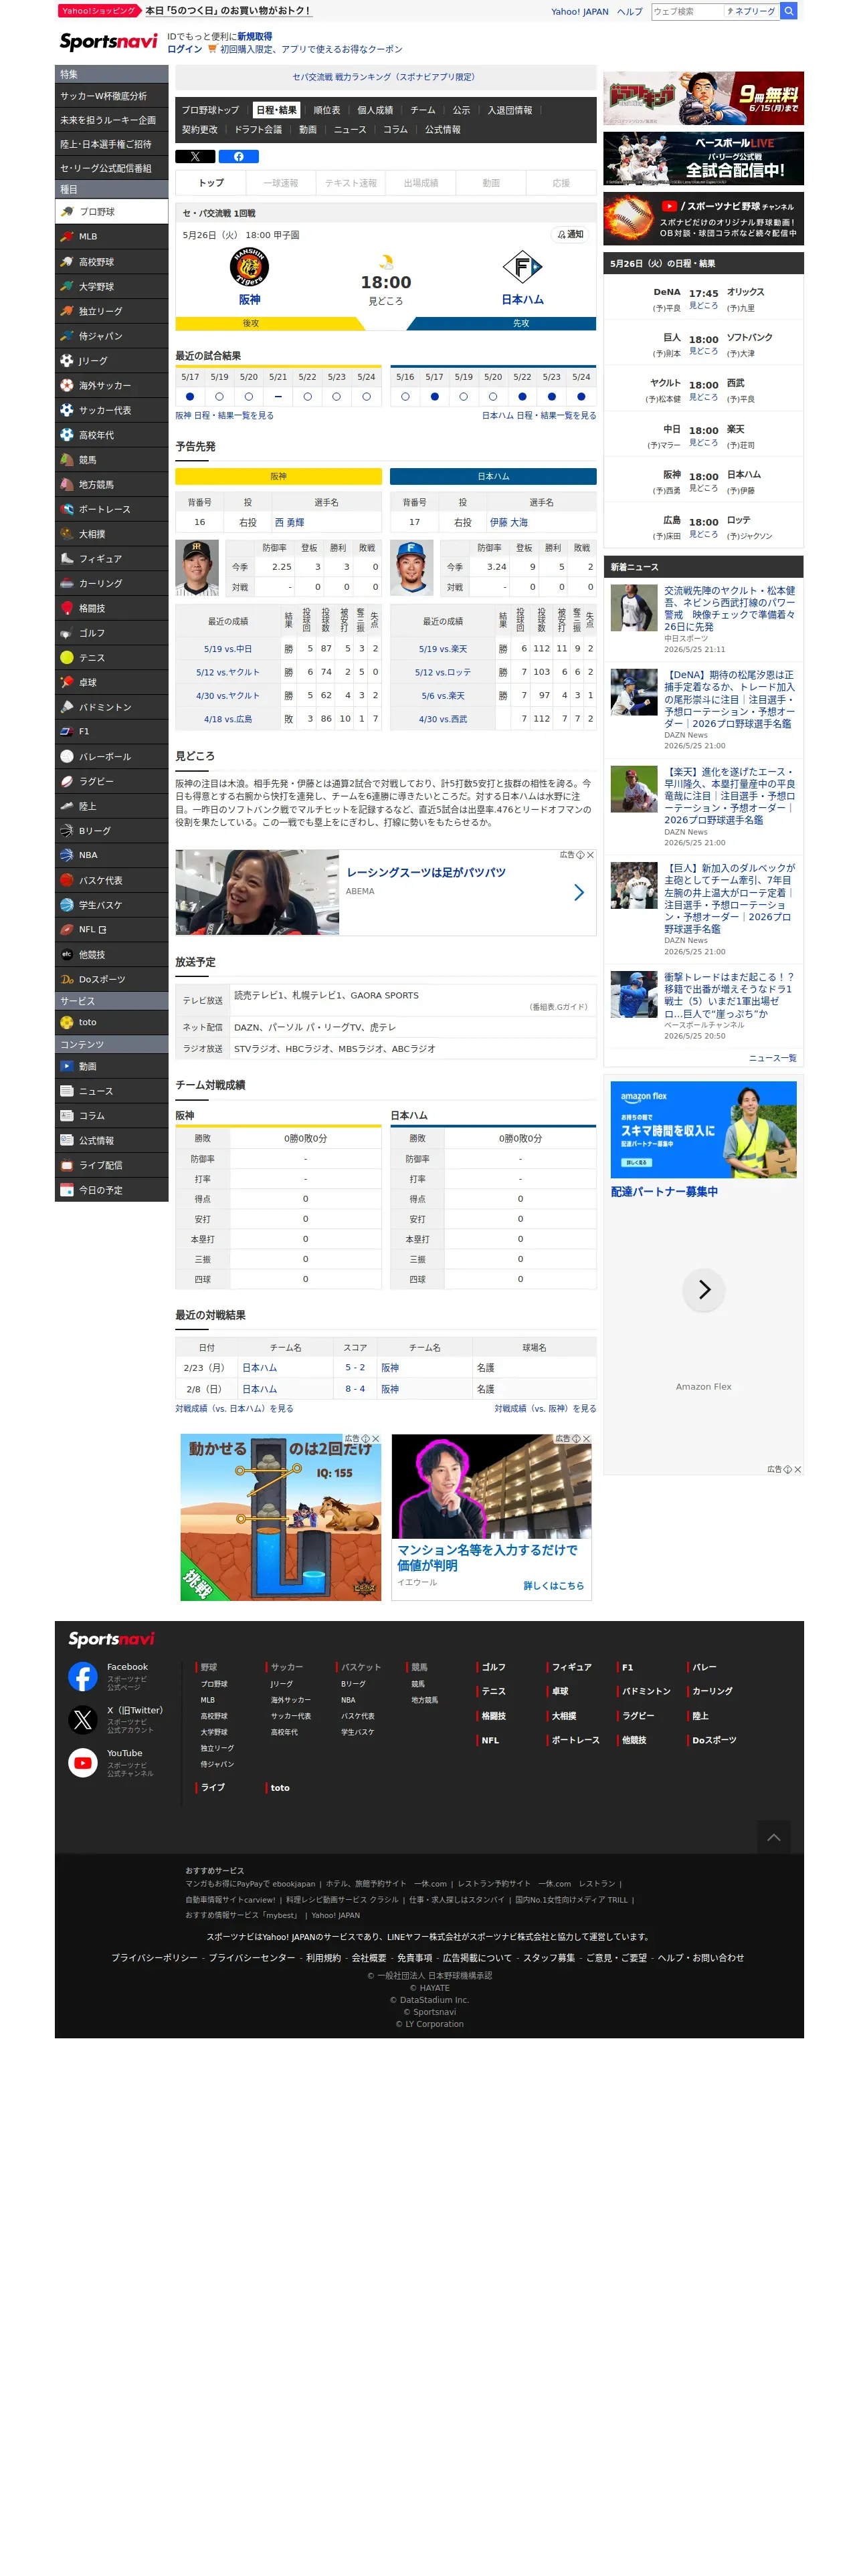Select the ボートレース icon in the sidebar
This screenshot has height=2576, width=859.
67,510
